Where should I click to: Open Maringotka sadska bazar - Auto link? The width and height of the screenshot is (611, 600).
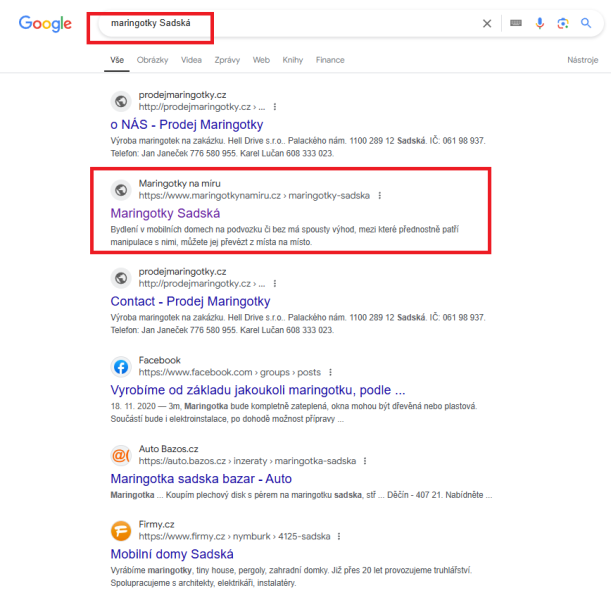click(x=201, y=479)
